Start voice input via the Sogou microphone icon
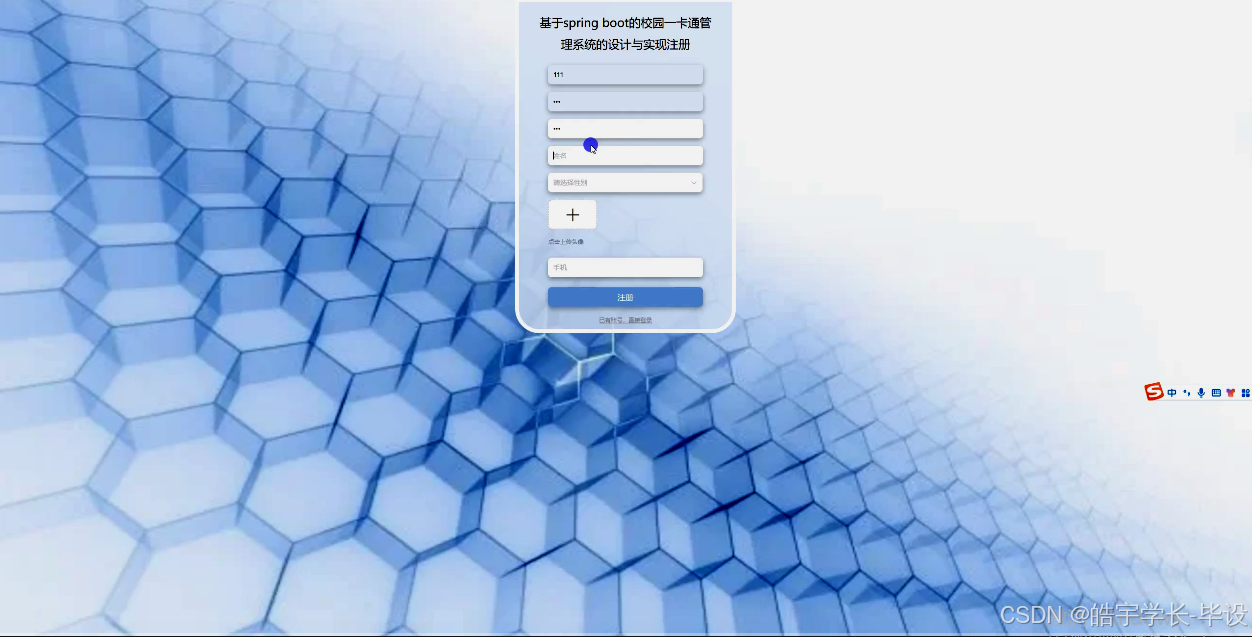The height and width of the screenshot is (637, 1252). pos(1201,393)
